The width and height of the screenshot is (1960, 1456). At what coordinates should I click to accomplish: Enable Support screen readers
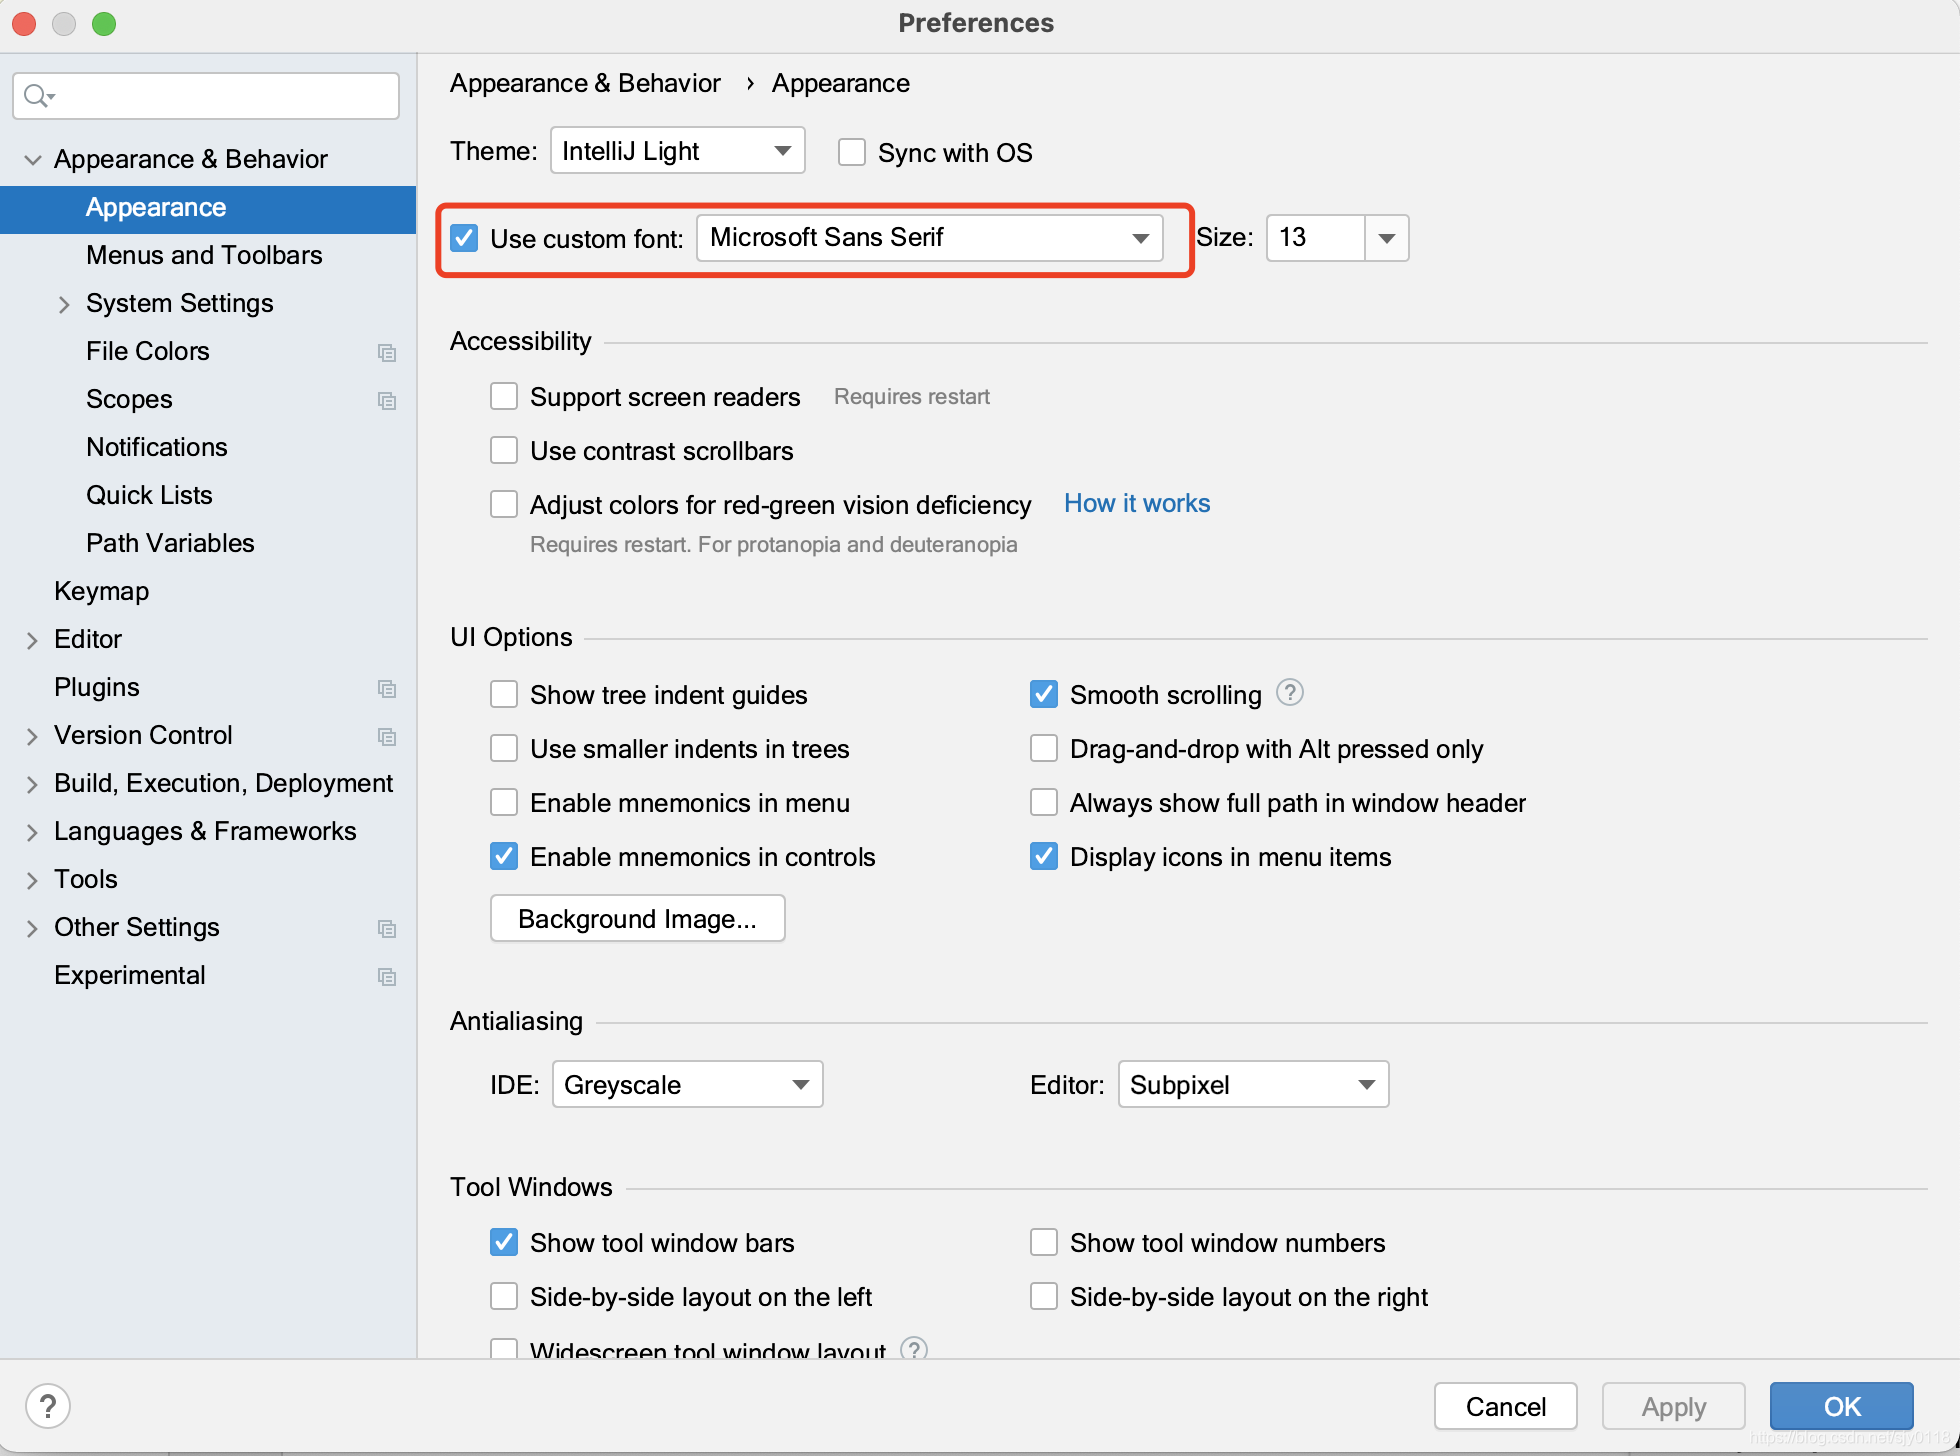[x=504, y=396]
